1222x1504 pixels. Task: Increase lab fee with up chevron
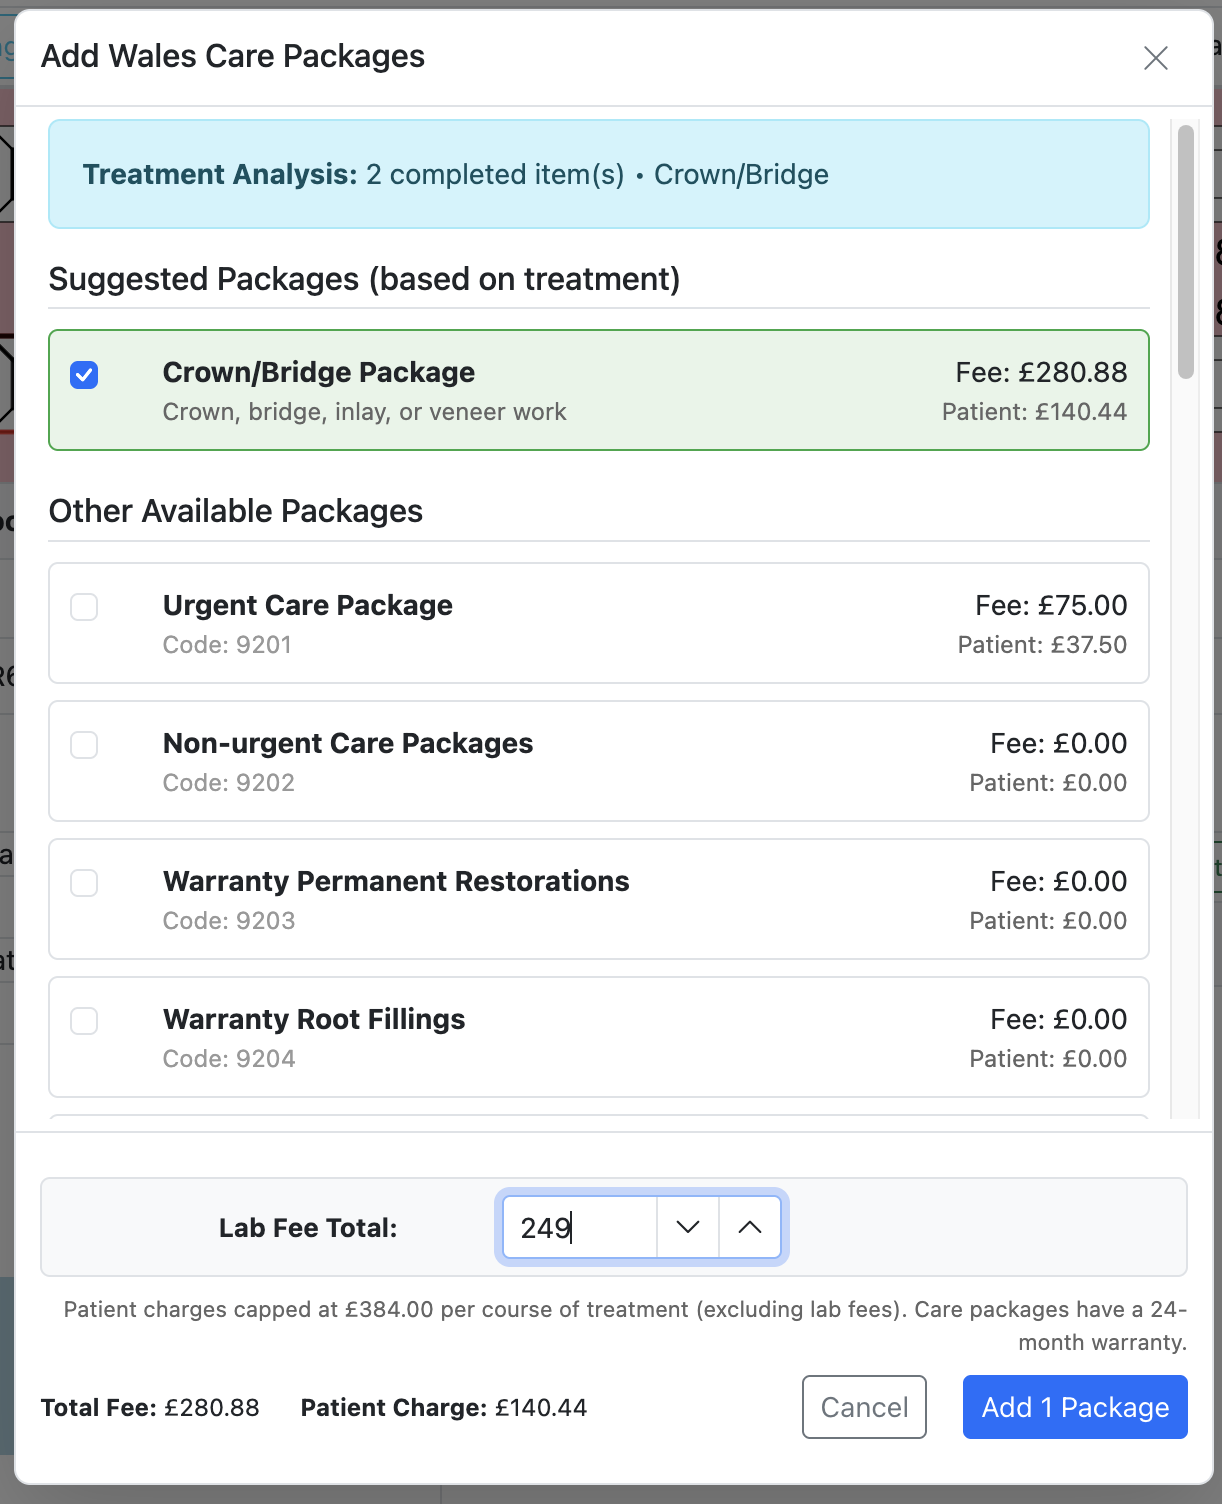(750, 1227)
